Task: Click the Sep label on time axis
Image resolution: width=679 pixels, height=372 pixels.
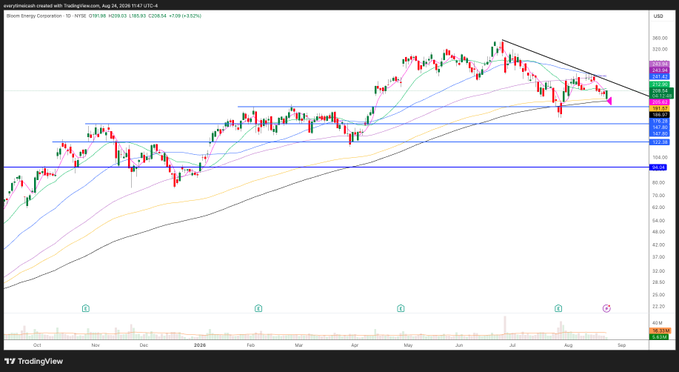Action: click(621, 345)
